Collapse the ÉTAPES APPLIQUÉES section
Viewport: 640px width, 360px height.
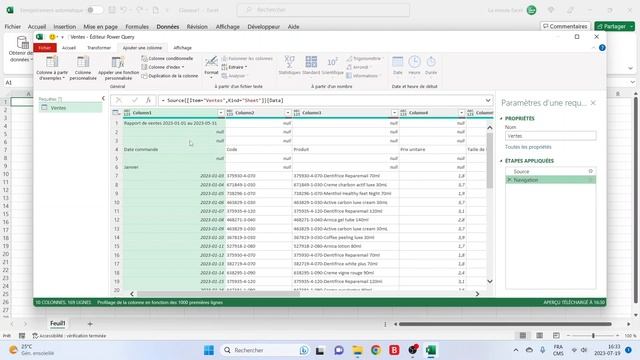pos(502,161)
